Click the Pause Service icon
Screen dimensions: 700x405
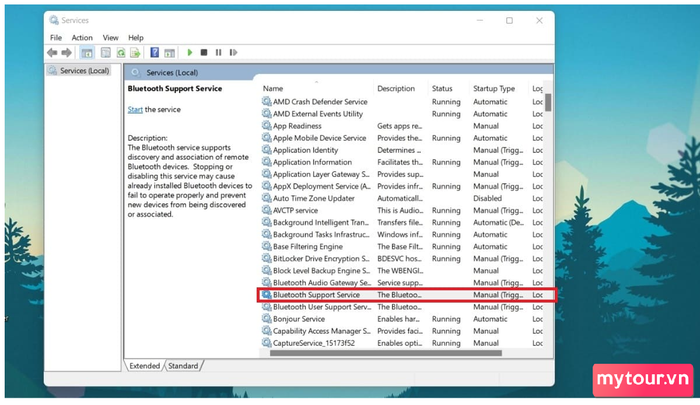[x=218, y=53]
